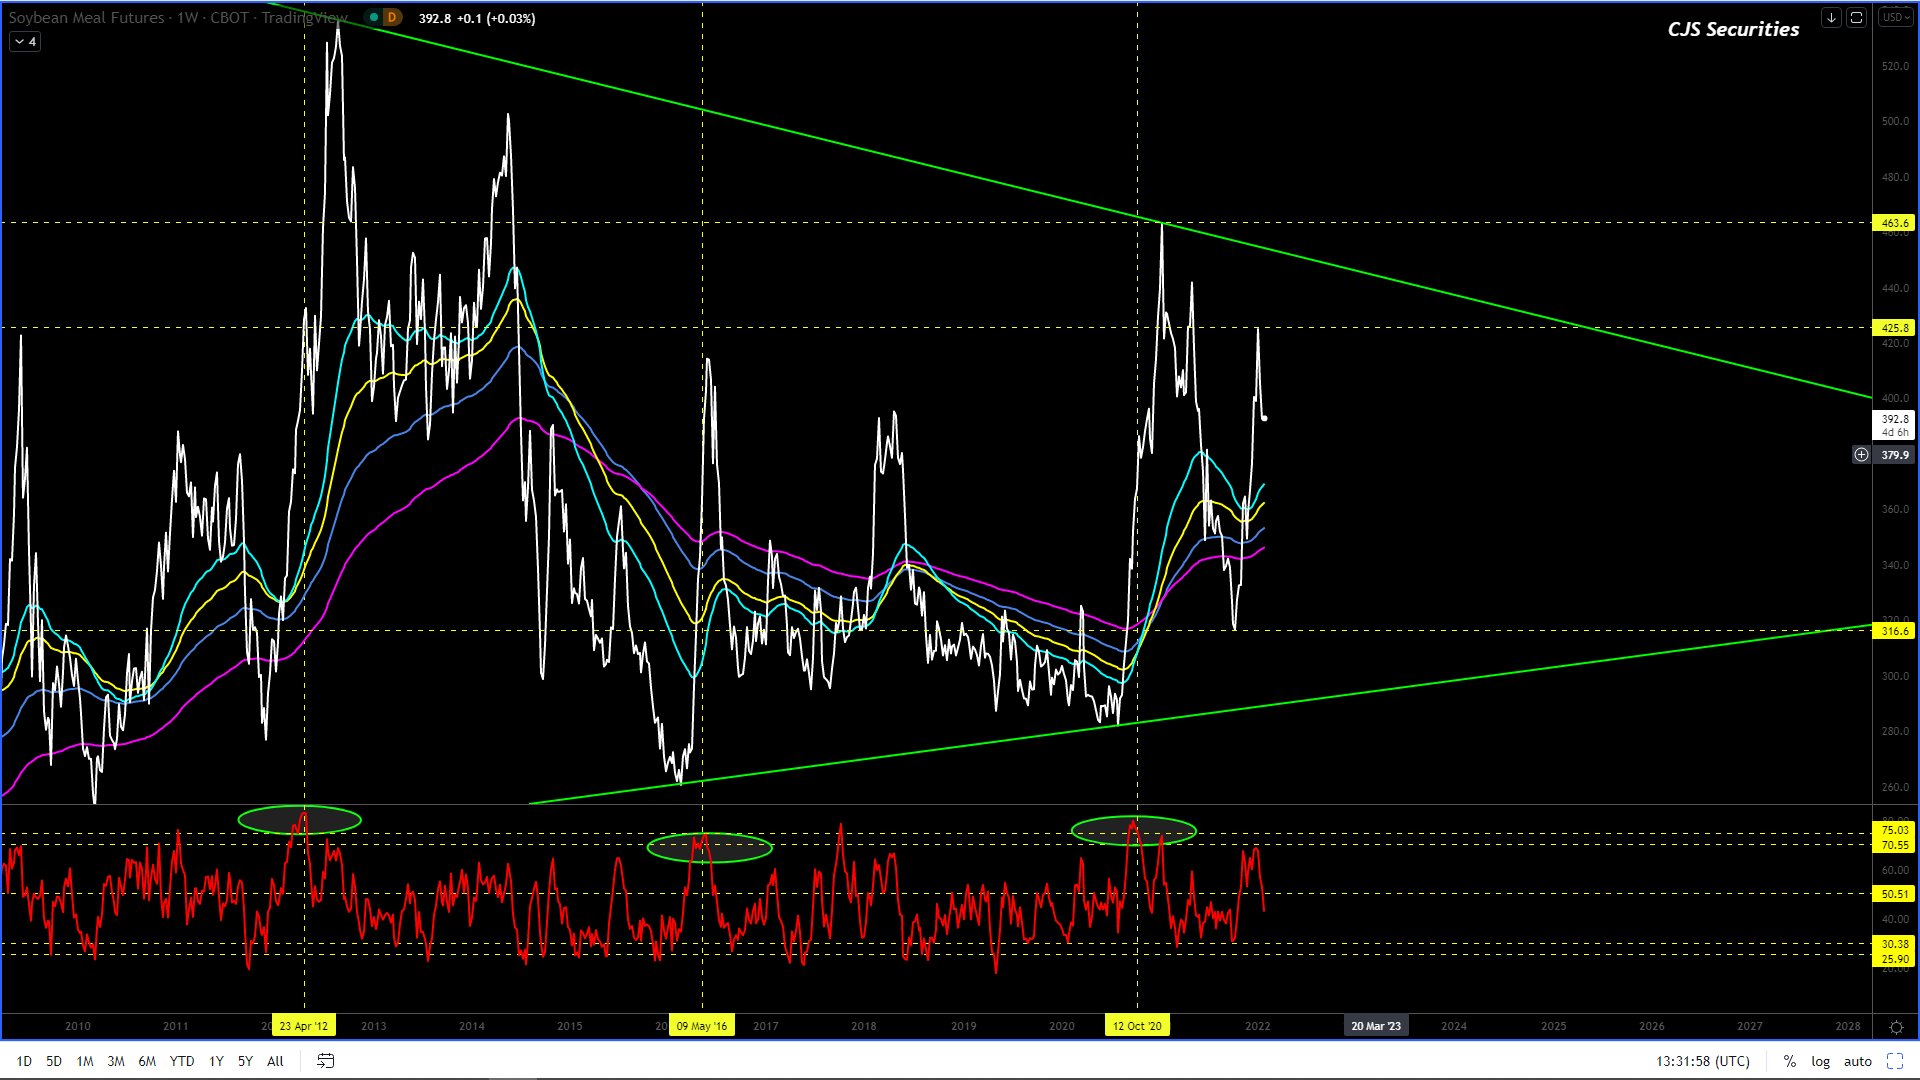Click the Soybean Meal Futures symbol title
This screenshot has width=1920, height=1080.
coord(86,18)
